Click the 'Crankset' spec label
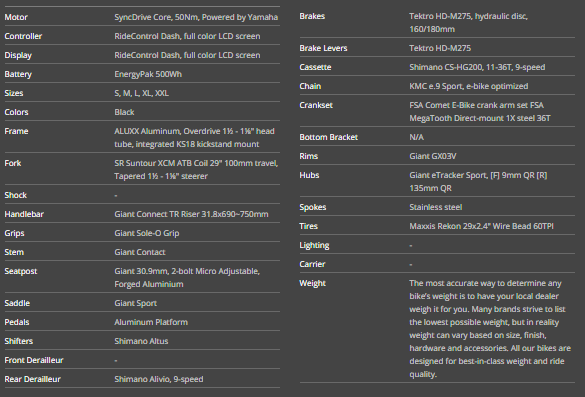The height and width of the screenshot is (397, 585). 316,105
